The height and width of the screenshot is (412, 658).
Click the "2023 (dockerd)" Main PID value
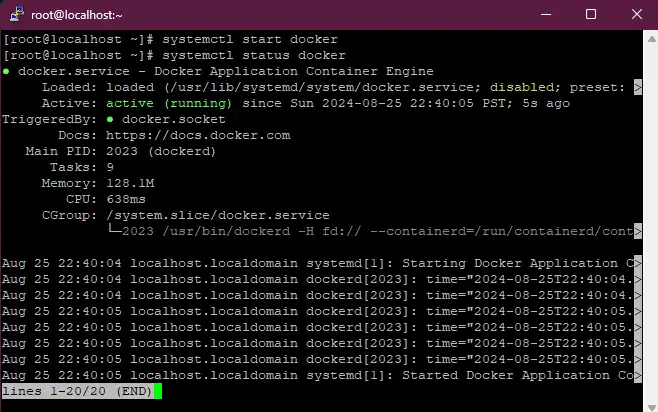pyautogui.click(x=161, y=151)
